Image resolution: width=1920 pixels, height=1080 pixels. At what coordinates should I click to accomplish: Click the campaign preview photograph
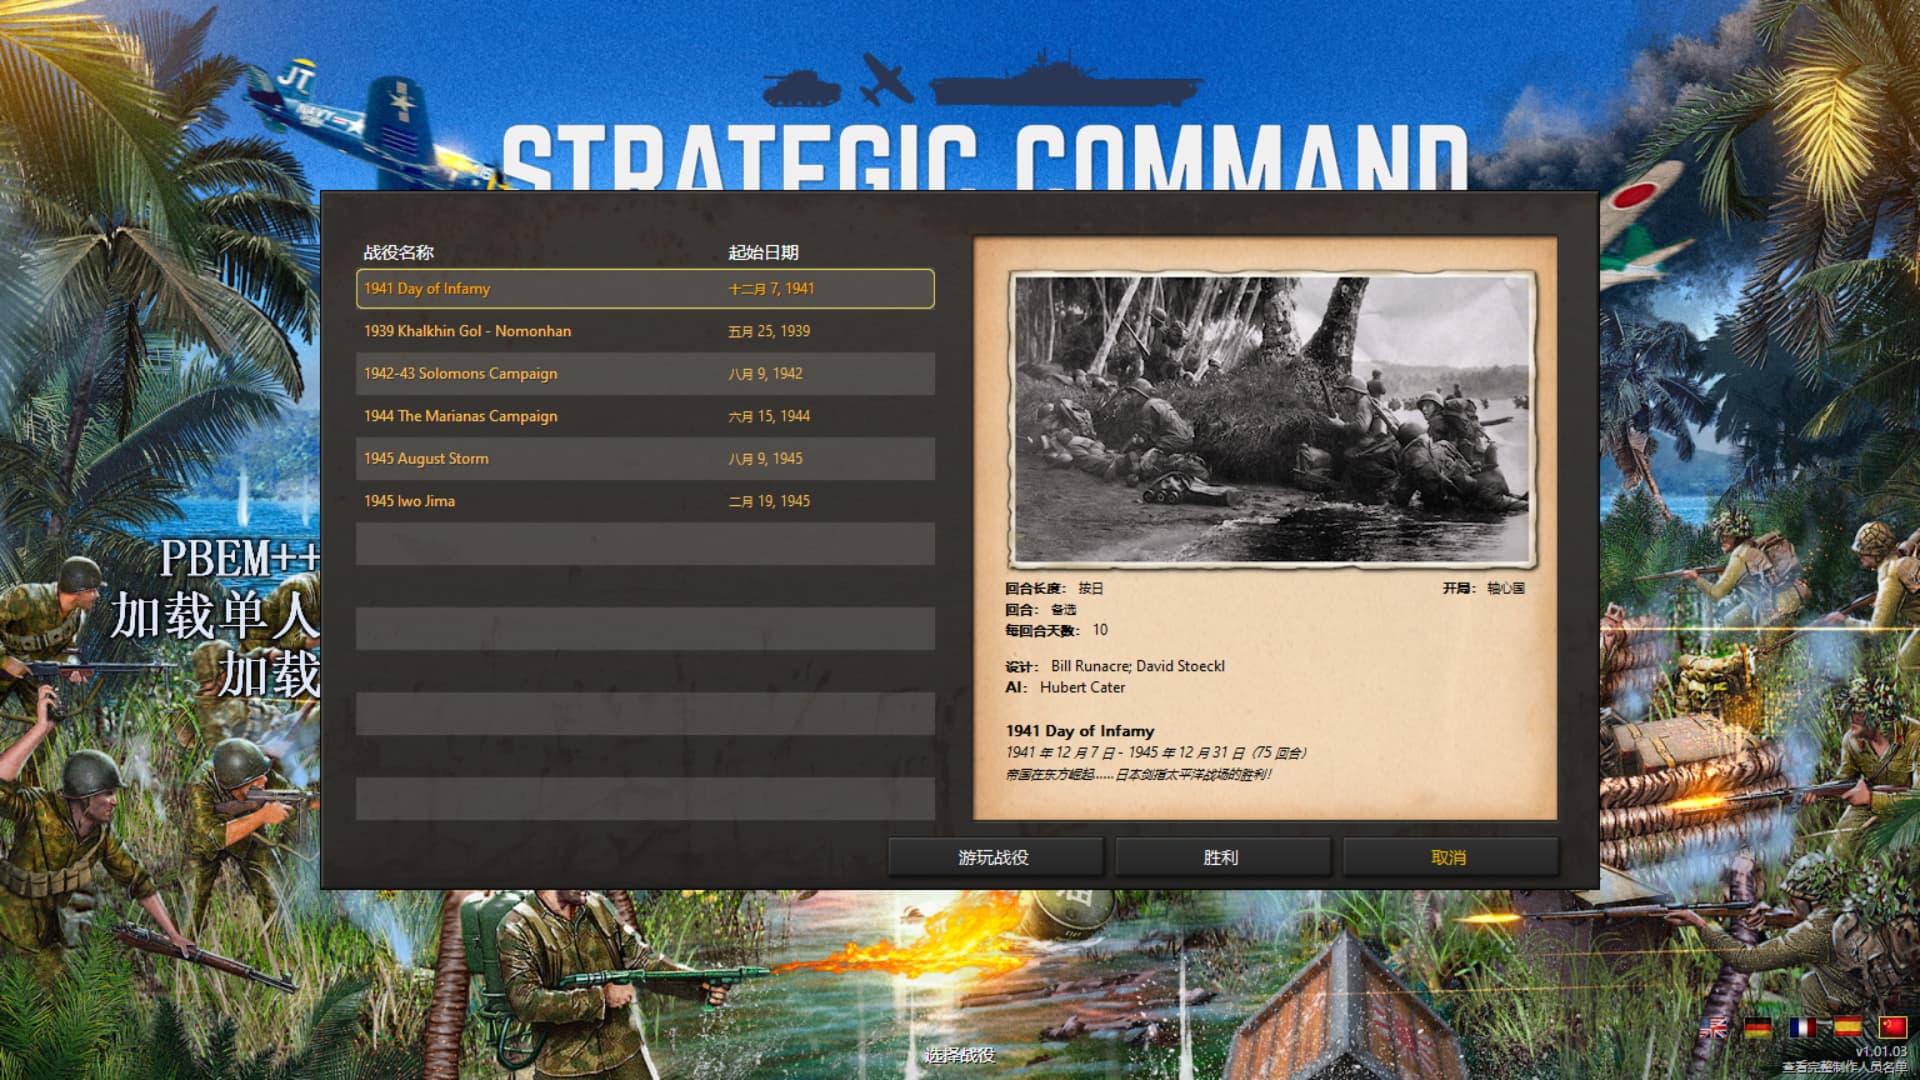pyautogui.click(x=1272, y=419)
